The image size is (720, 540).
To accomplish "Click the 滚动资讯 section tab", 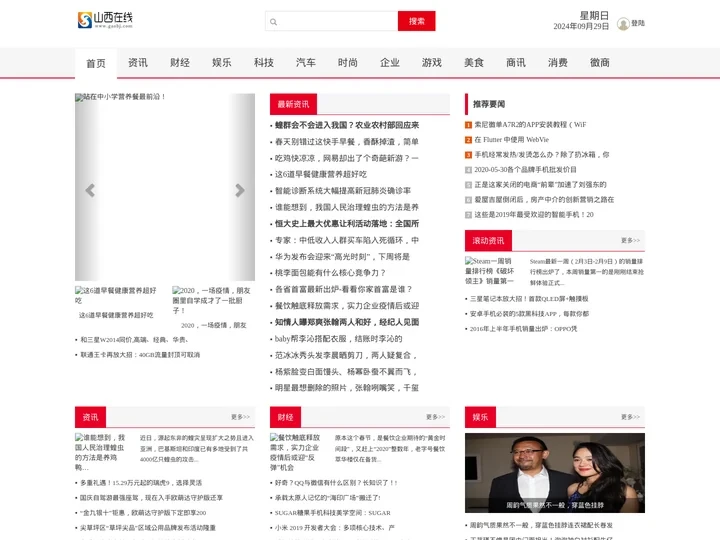I will tap(488, 241).
